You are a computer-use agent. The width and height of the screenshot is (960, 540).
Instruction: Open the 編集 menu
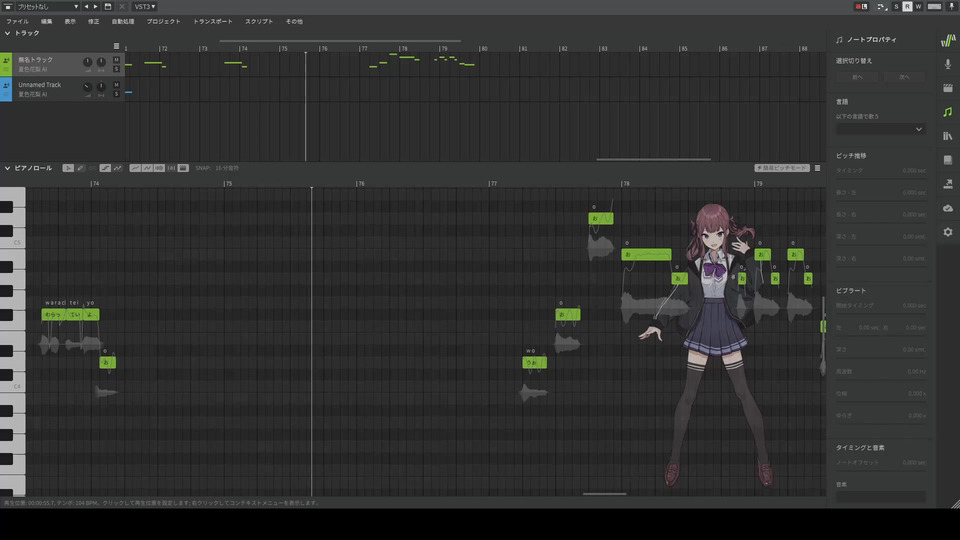(x=47, y=21)
